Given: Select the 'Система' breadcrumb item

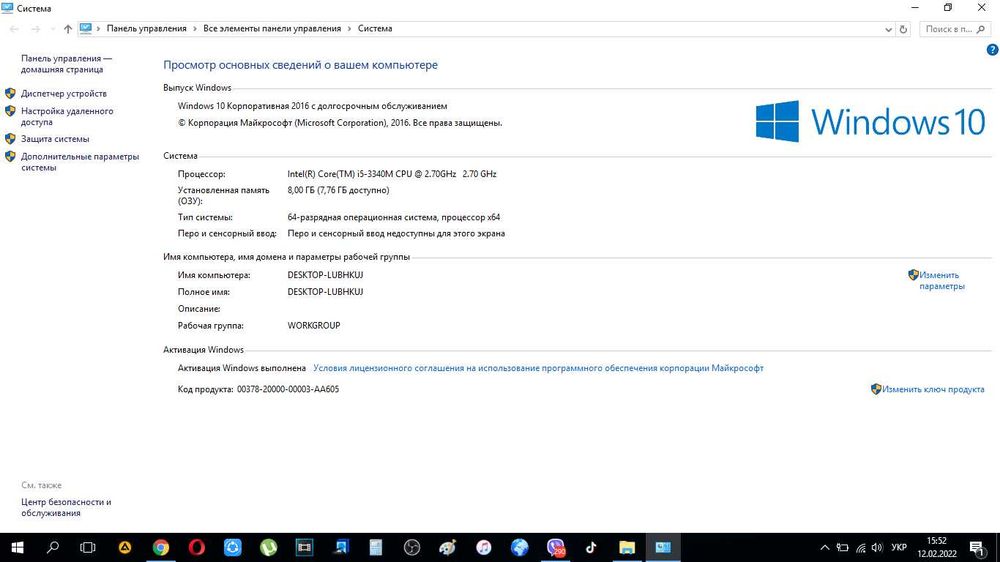Looking at the screenshot, I should [x=375, y=29].
